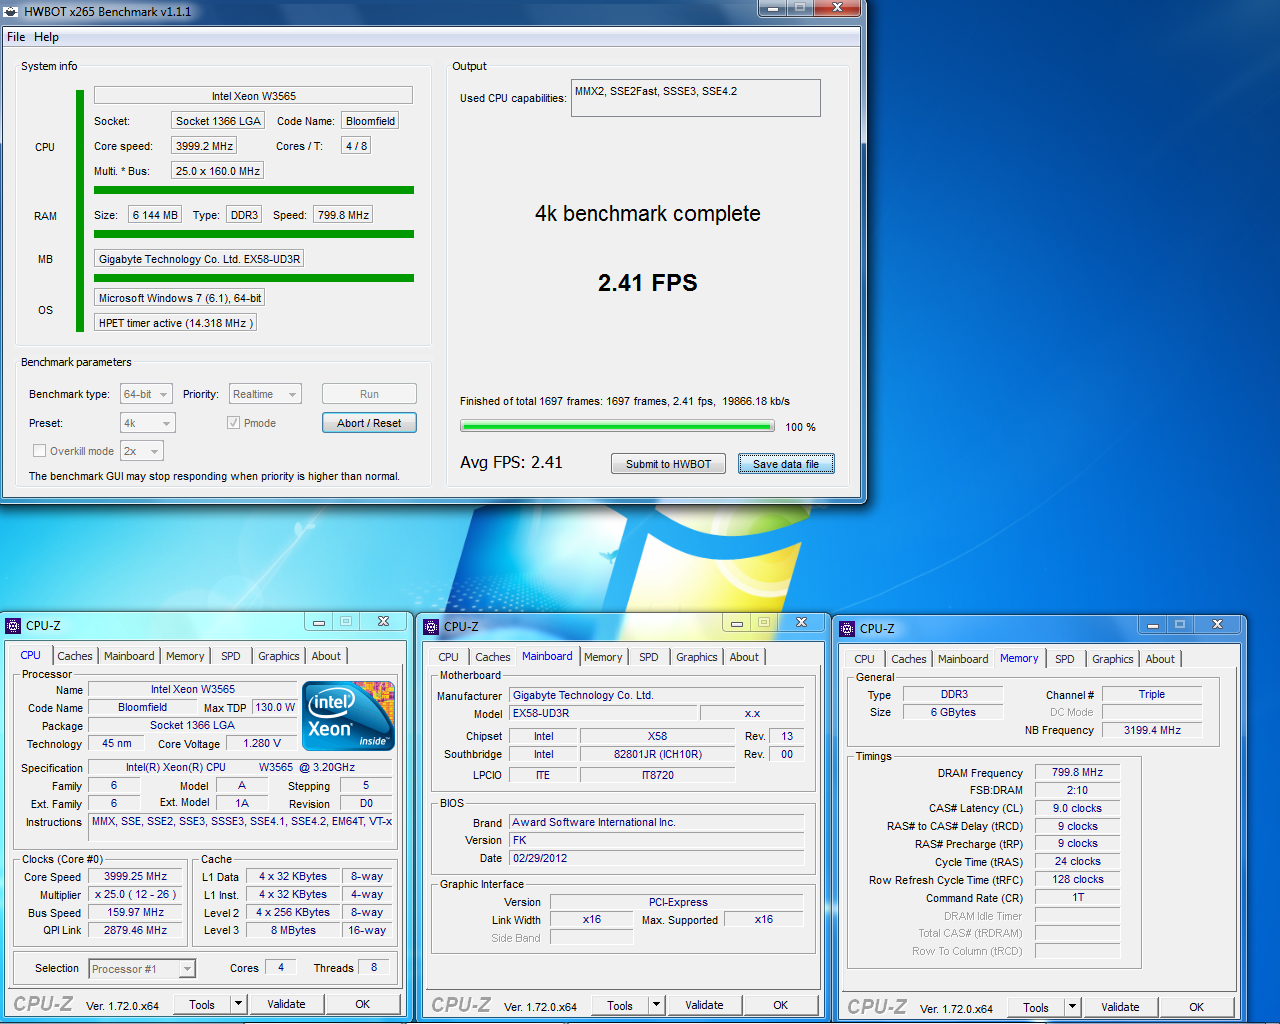Expand Tools arrow in CPU-Z Memory window
This screenshot has height=1024, width=1280.
pos(1072,1007)
